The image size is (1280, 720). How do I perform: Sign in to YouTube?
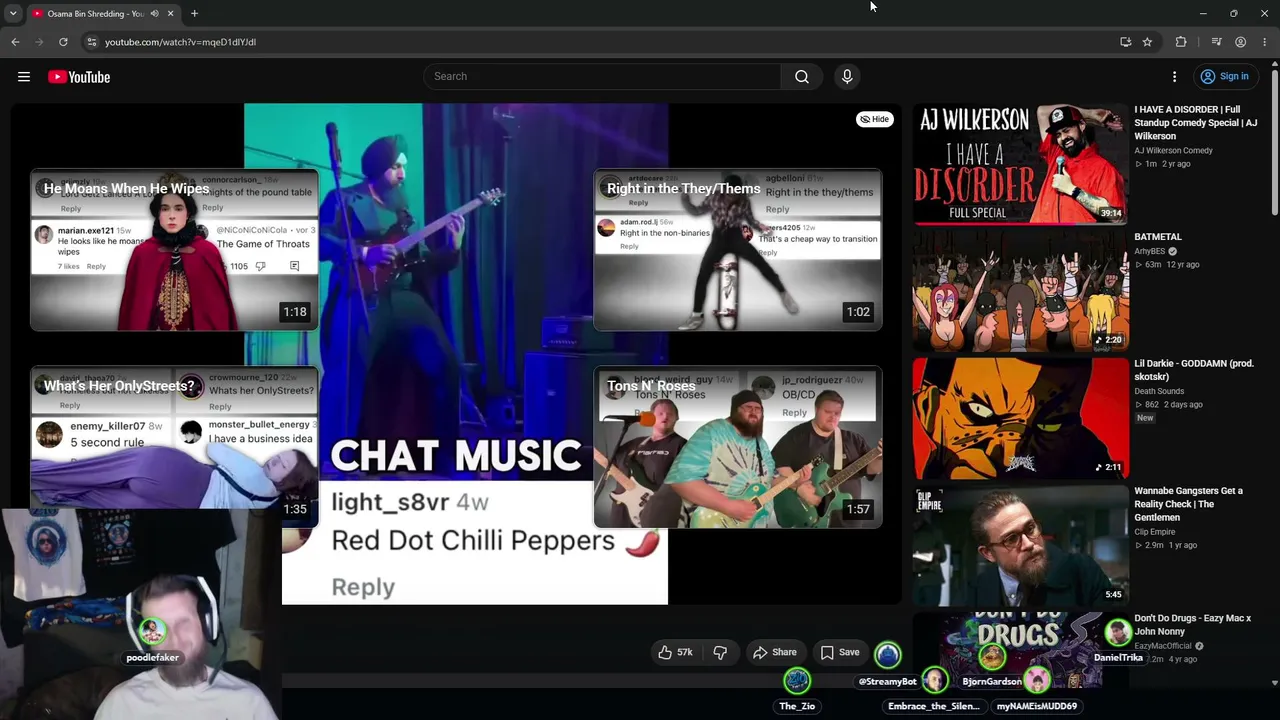pyautogui.click(x=1225, y=77)
